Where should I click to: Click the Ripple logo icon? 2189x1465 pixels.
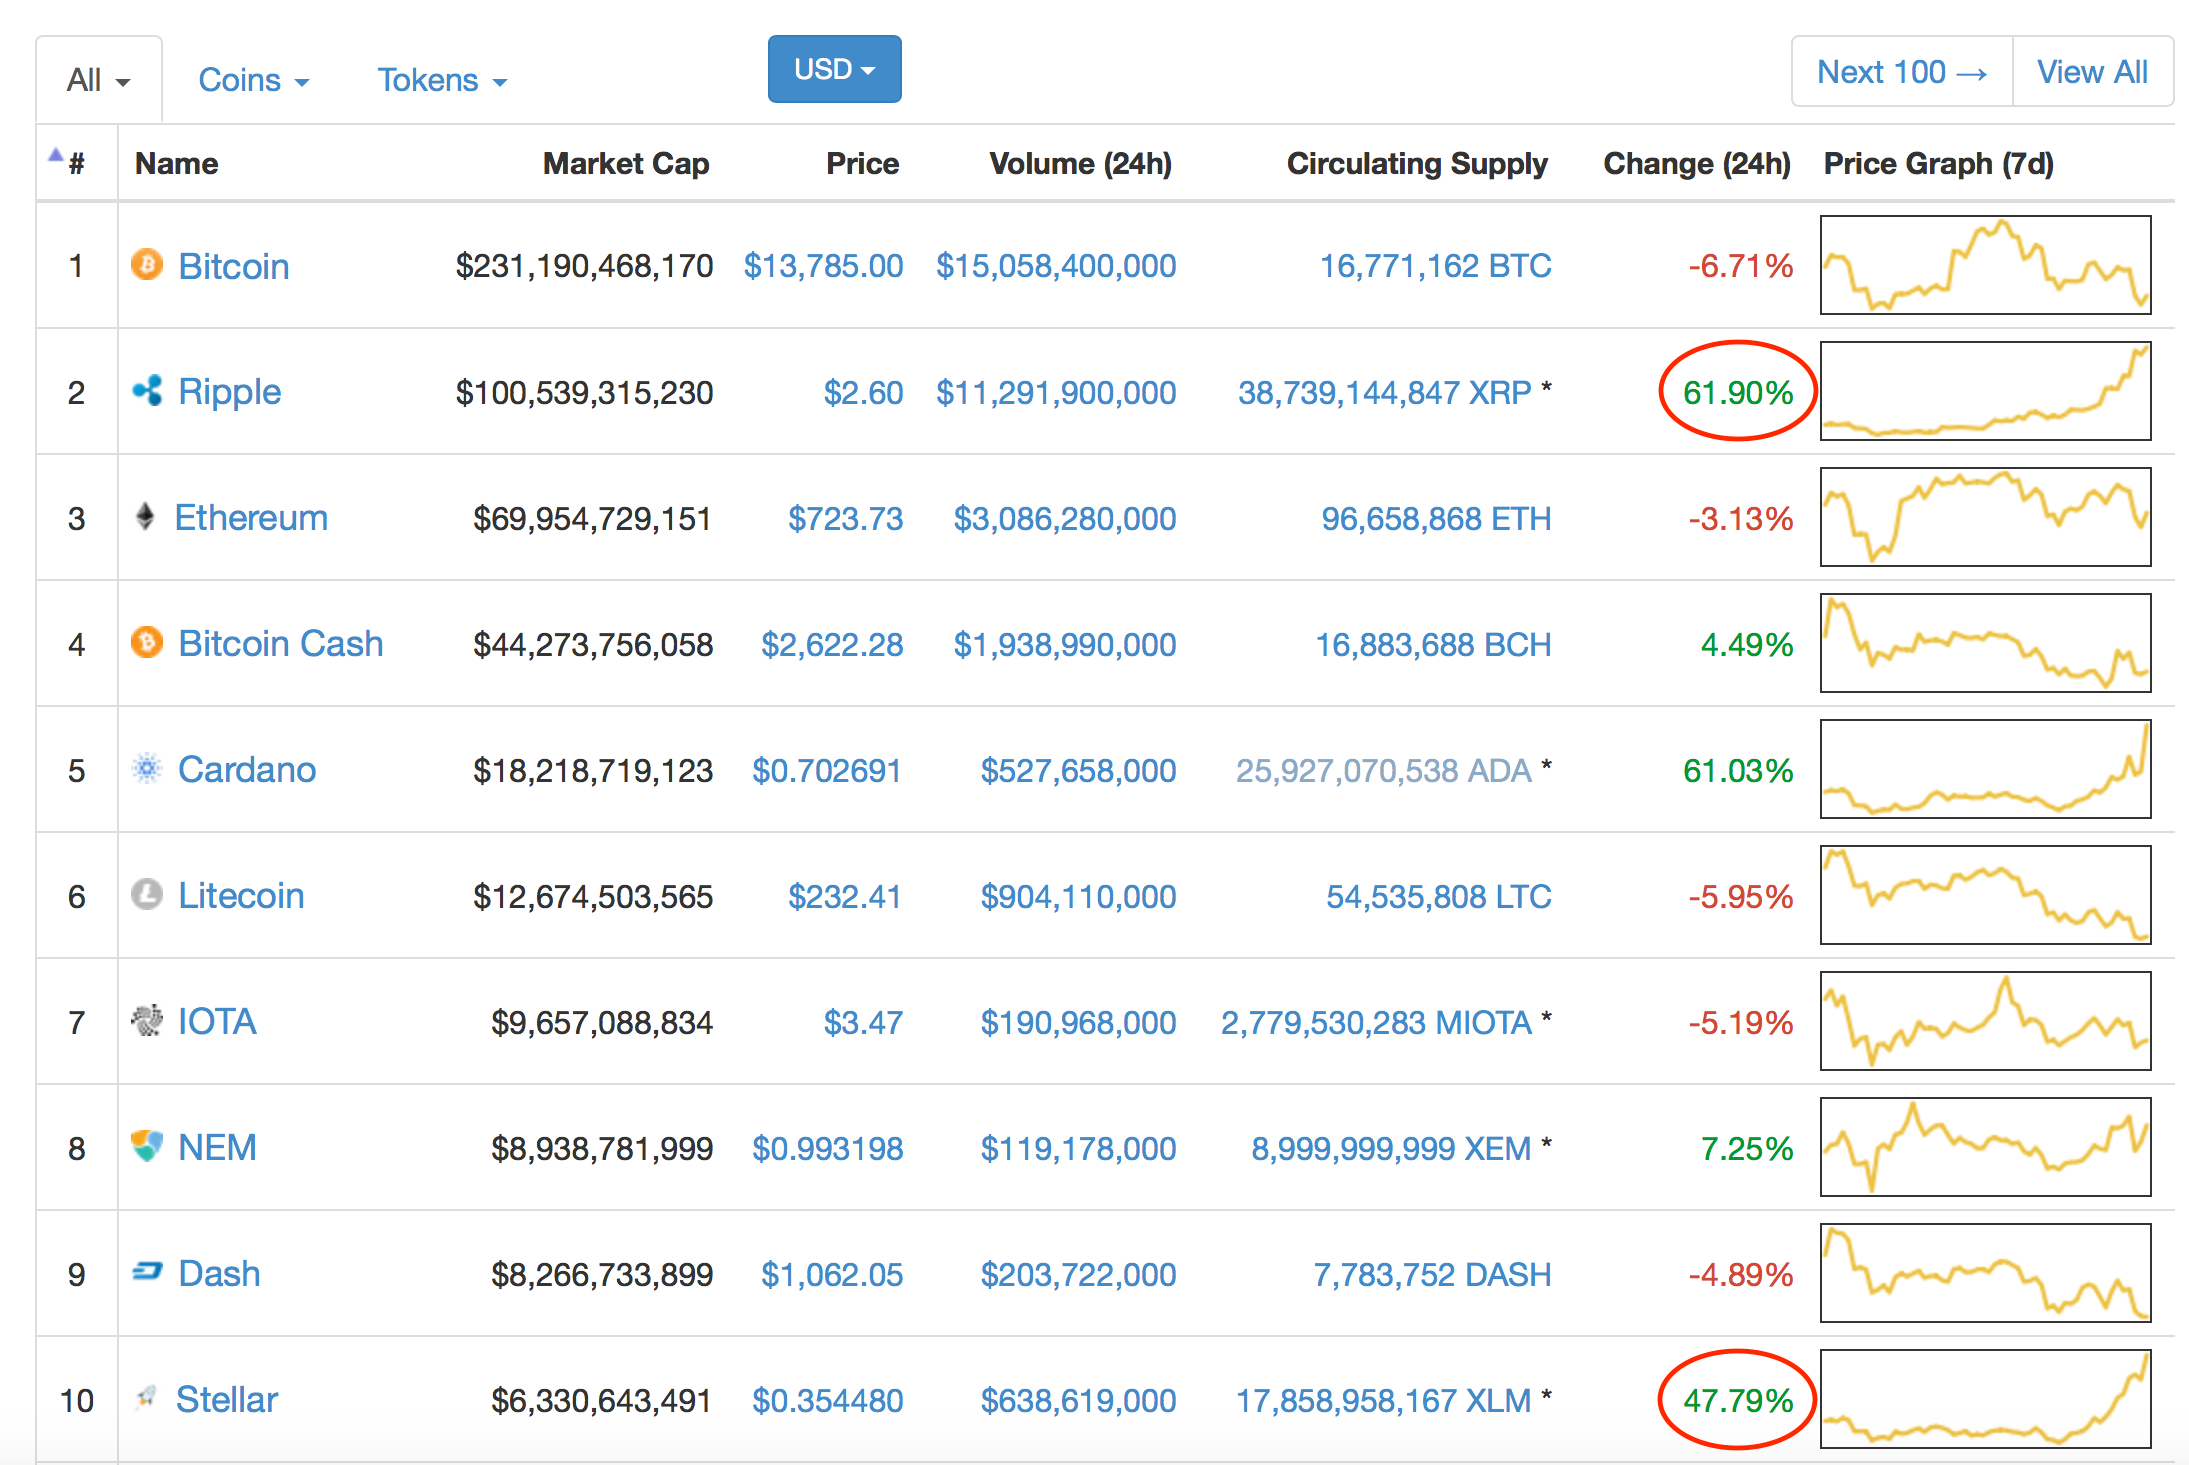tap(147, 391)
